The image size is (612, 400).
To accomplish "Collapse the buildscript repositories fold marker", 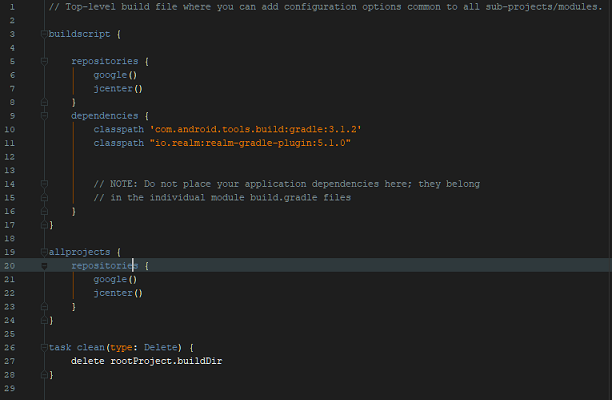I will [x=44, y=61].
